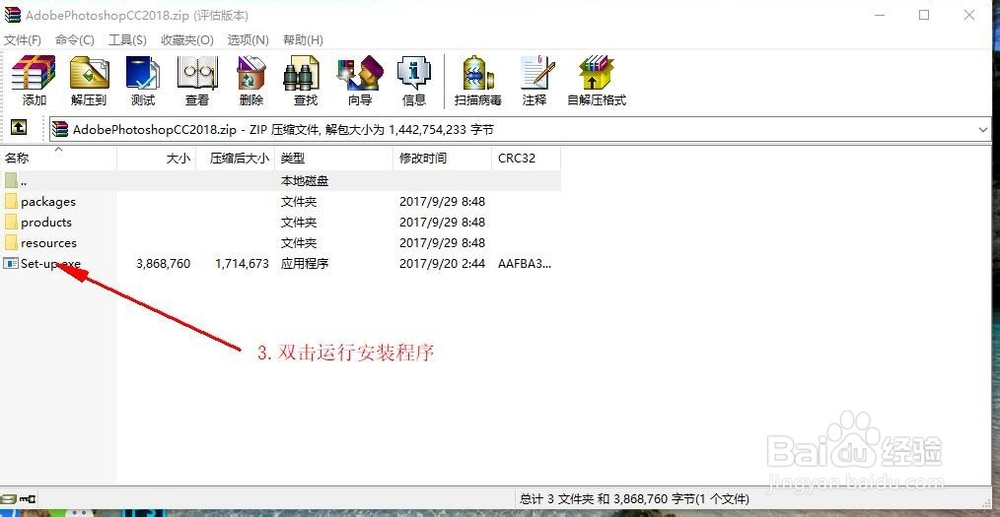1000x517 pixels.
Task: Click the packages folder name
Action: [x=48, y=201]
